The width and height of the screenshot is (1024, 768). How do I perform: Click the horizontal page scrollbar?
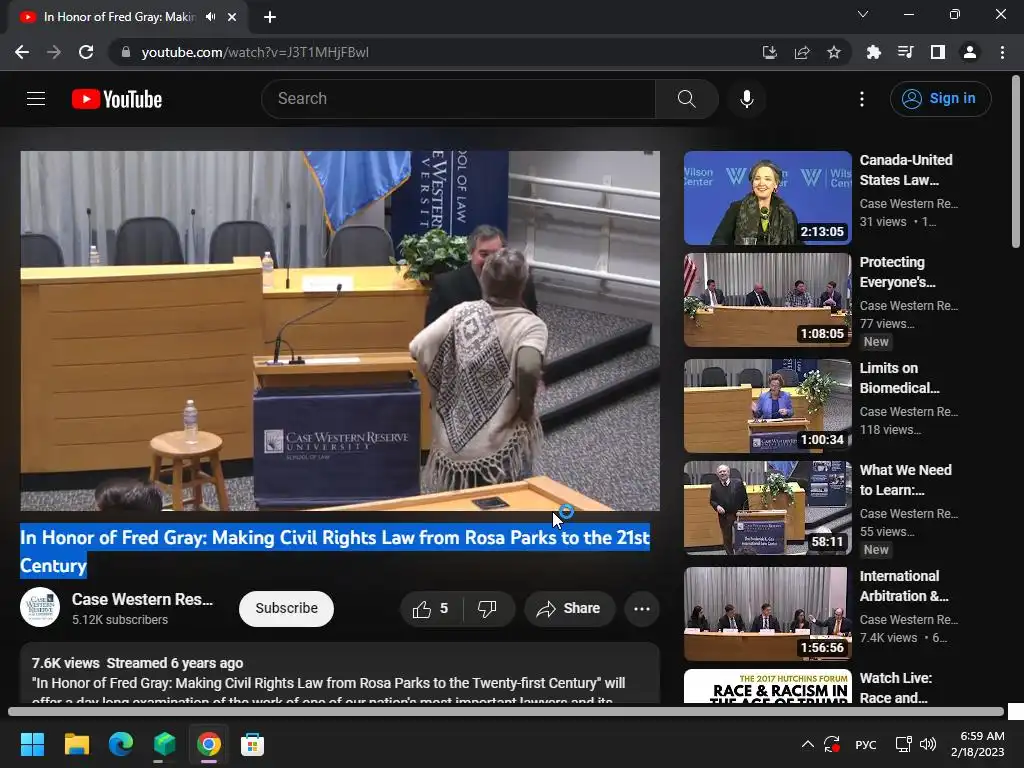coord(505,712)
